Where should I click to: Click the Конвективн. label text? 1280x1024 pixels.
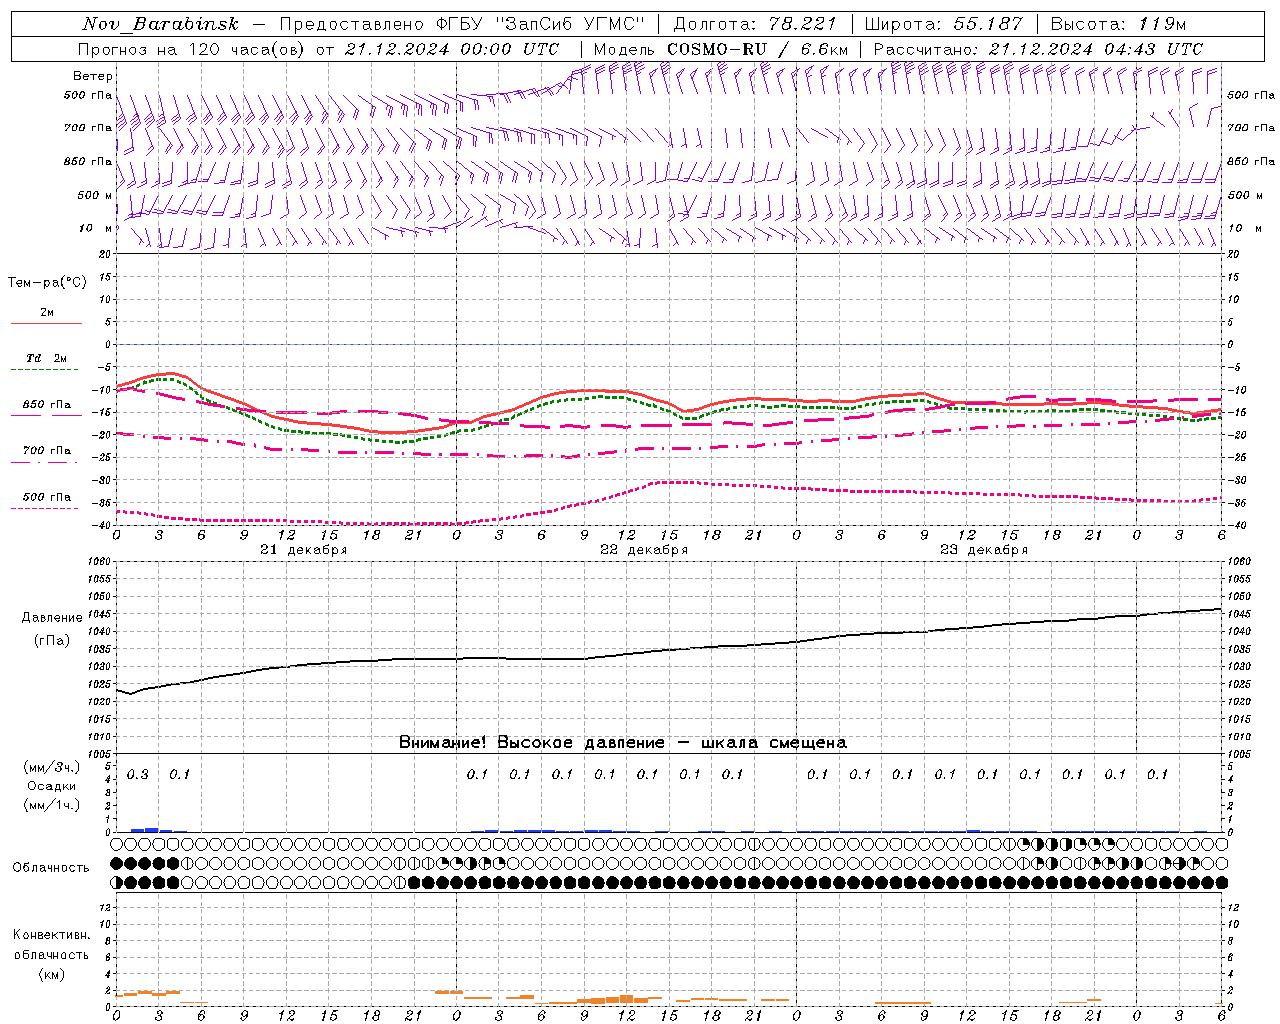click(x=51, y=935)
